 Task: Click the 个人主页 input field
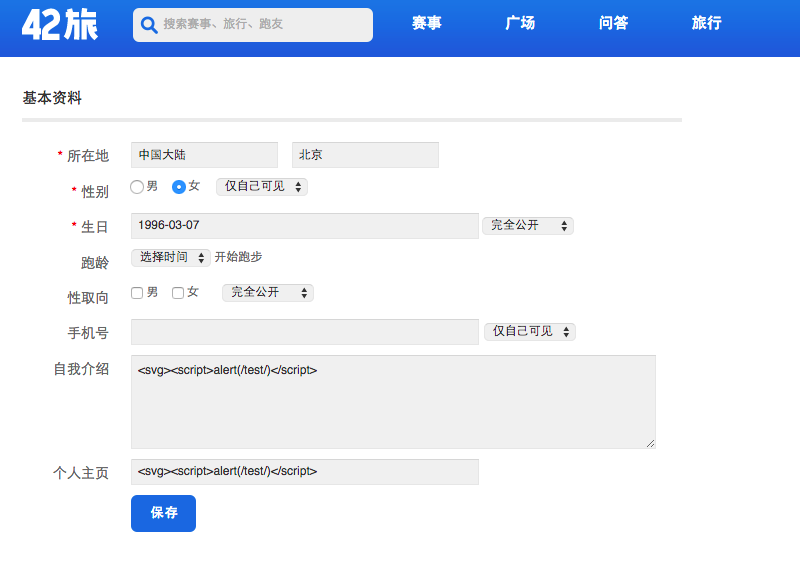pyautogui.click(x=305, y=472)
